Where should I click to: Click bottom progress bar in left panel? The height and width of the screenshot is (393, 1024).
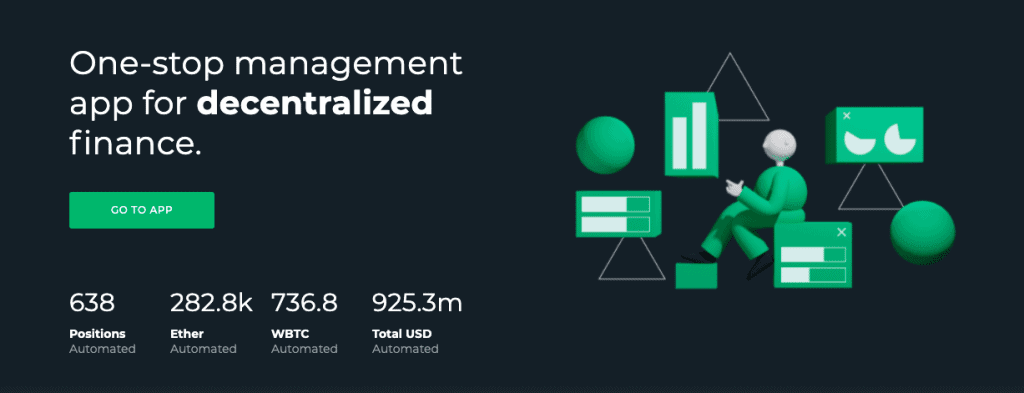(615, 225)
